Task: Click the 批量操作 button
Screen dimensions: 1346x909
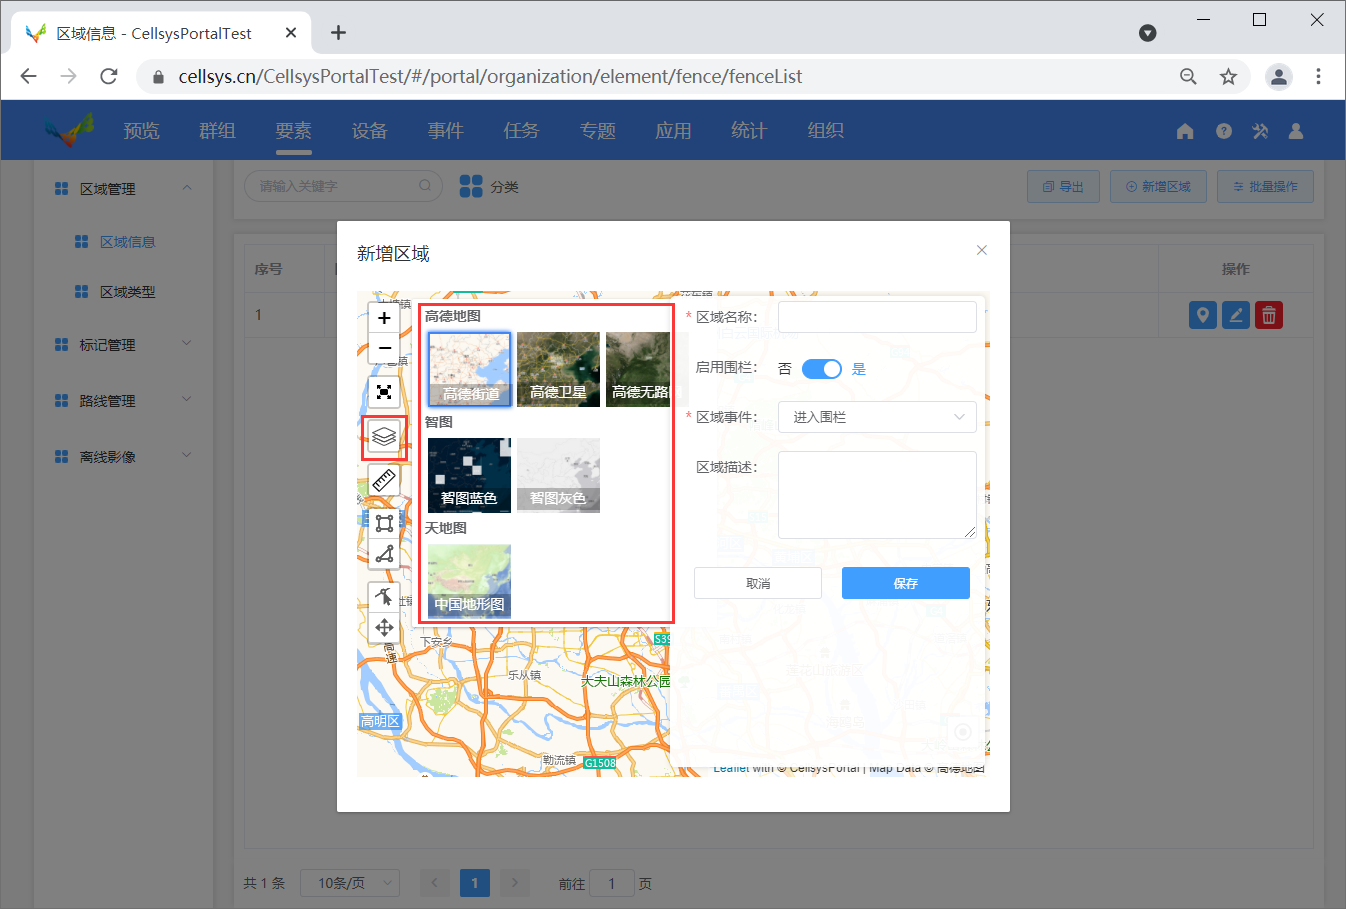Action: [x=1265, y=186]
